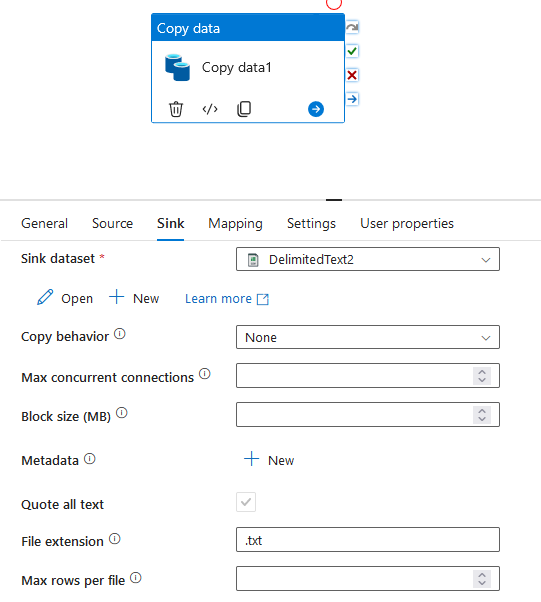Click the blue arrow add-output icon
Screen dimensions: 541x602
pos(316,109)
